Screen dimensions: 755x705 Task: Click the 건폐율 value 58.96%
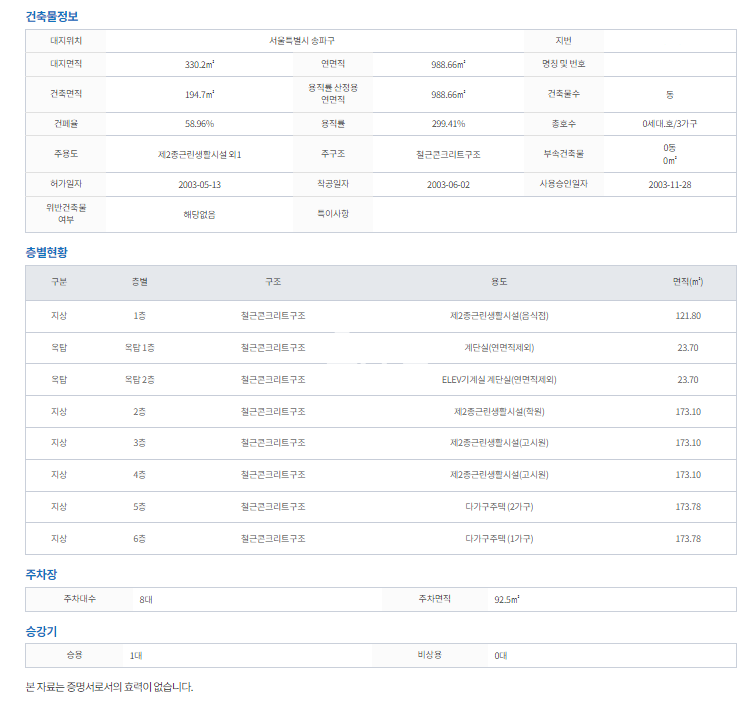(199, 123)
